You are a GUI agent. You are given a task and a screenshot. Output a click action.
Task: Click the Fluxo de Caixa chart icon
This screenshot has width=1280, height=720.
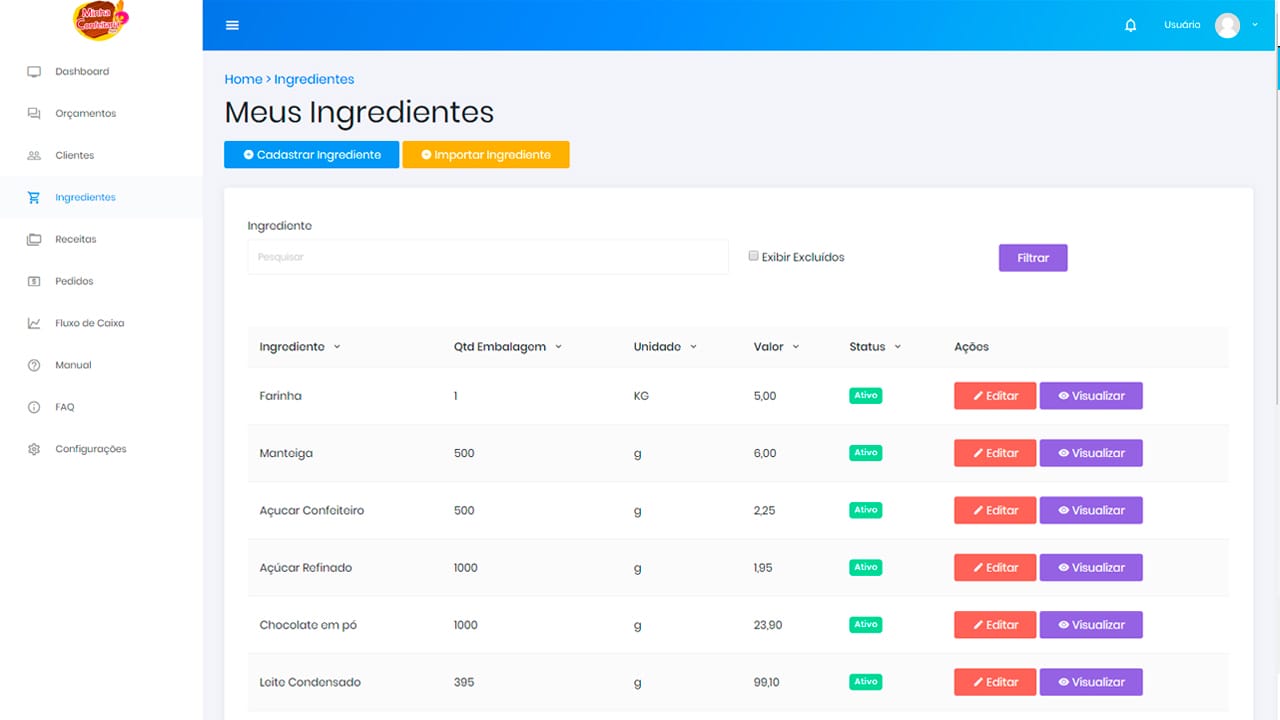click(x=34, y=323)
